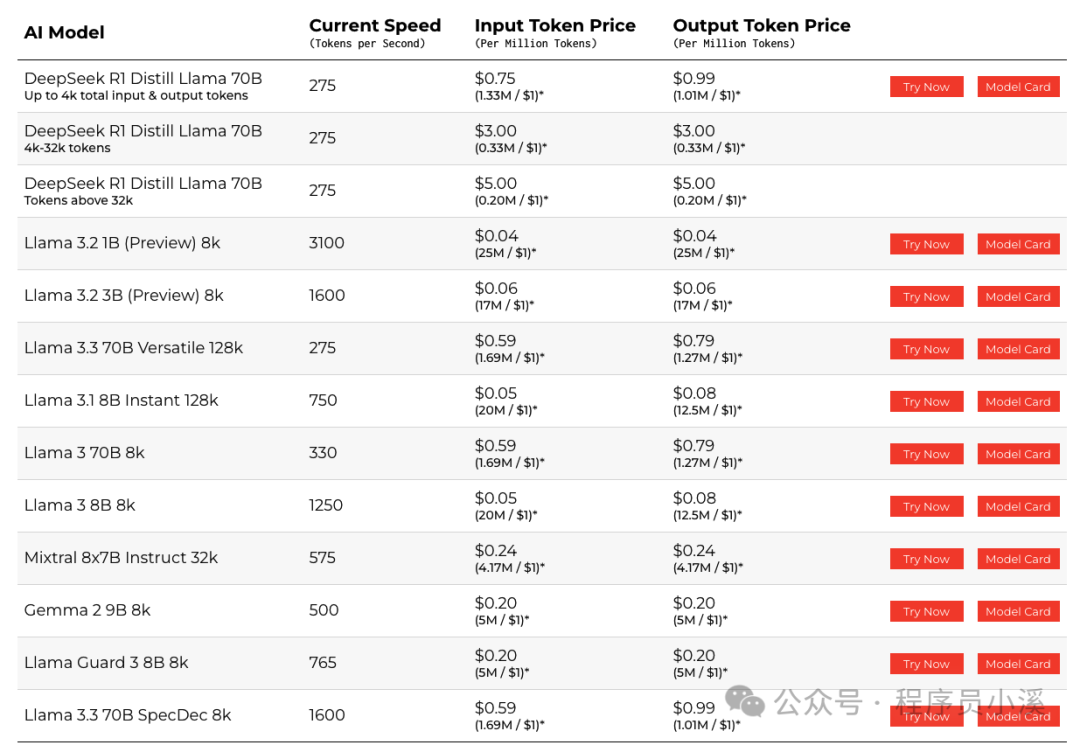Click Try Now for DeepSeek R1 Distill Llama 70B
Screen dimensions: 1080x745
pyautogui.click(x=926, y=87)
